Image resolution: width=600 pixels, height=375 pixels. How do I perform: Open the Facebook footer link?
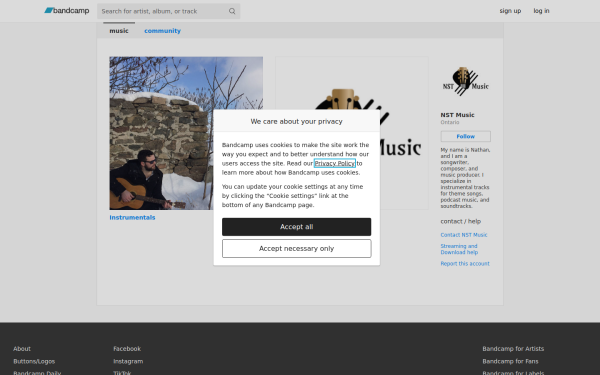click(x=127, y=349)
